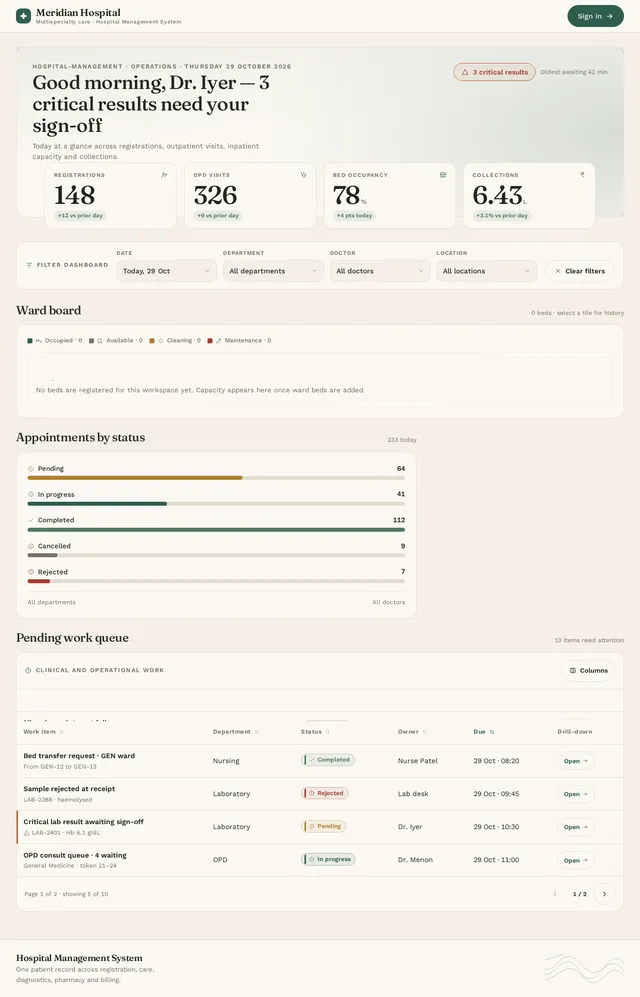Open the Sample rejected at receipt drill-down

coord(576,794)
